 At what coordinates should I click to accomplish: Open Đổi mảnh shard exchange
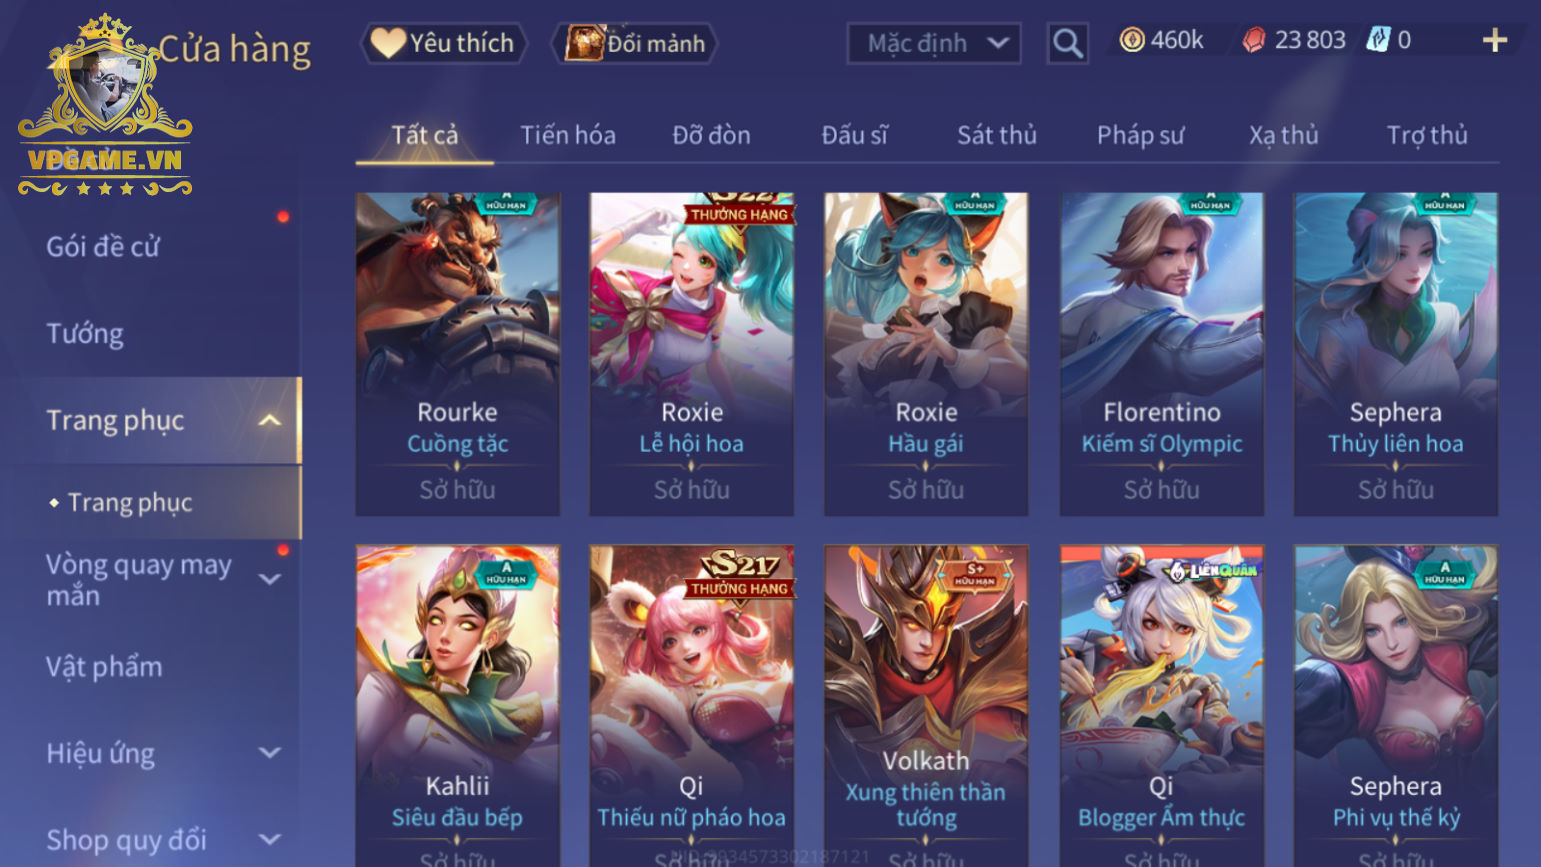(635, 43)
